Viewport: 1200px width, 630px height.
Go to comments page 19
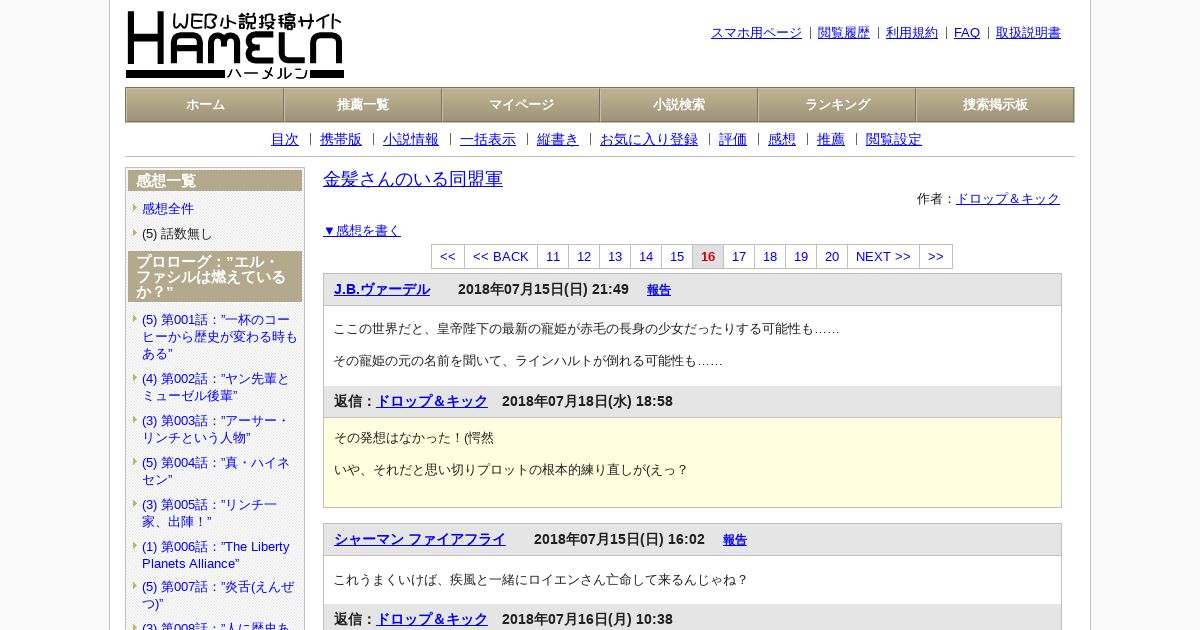pyautogui.click(x=801, y=257)
